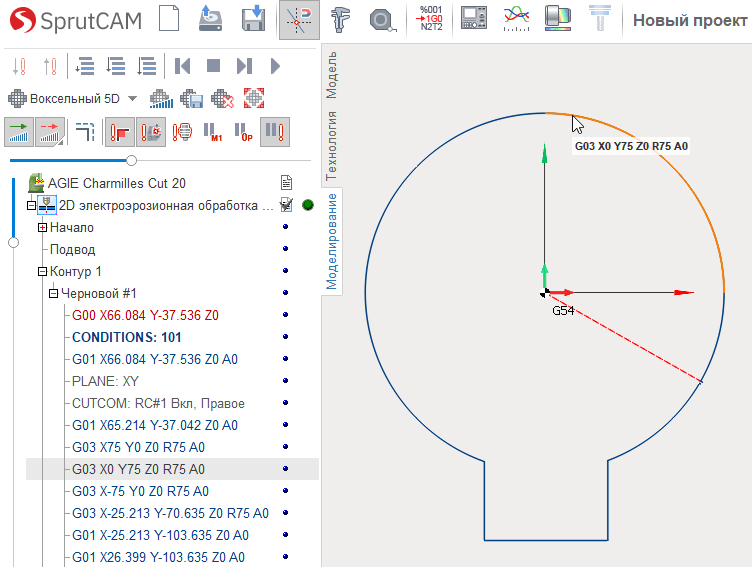Open the machine document sheet icon
Image resolution: width=752 pixels, height=567 pixels.
286,183
